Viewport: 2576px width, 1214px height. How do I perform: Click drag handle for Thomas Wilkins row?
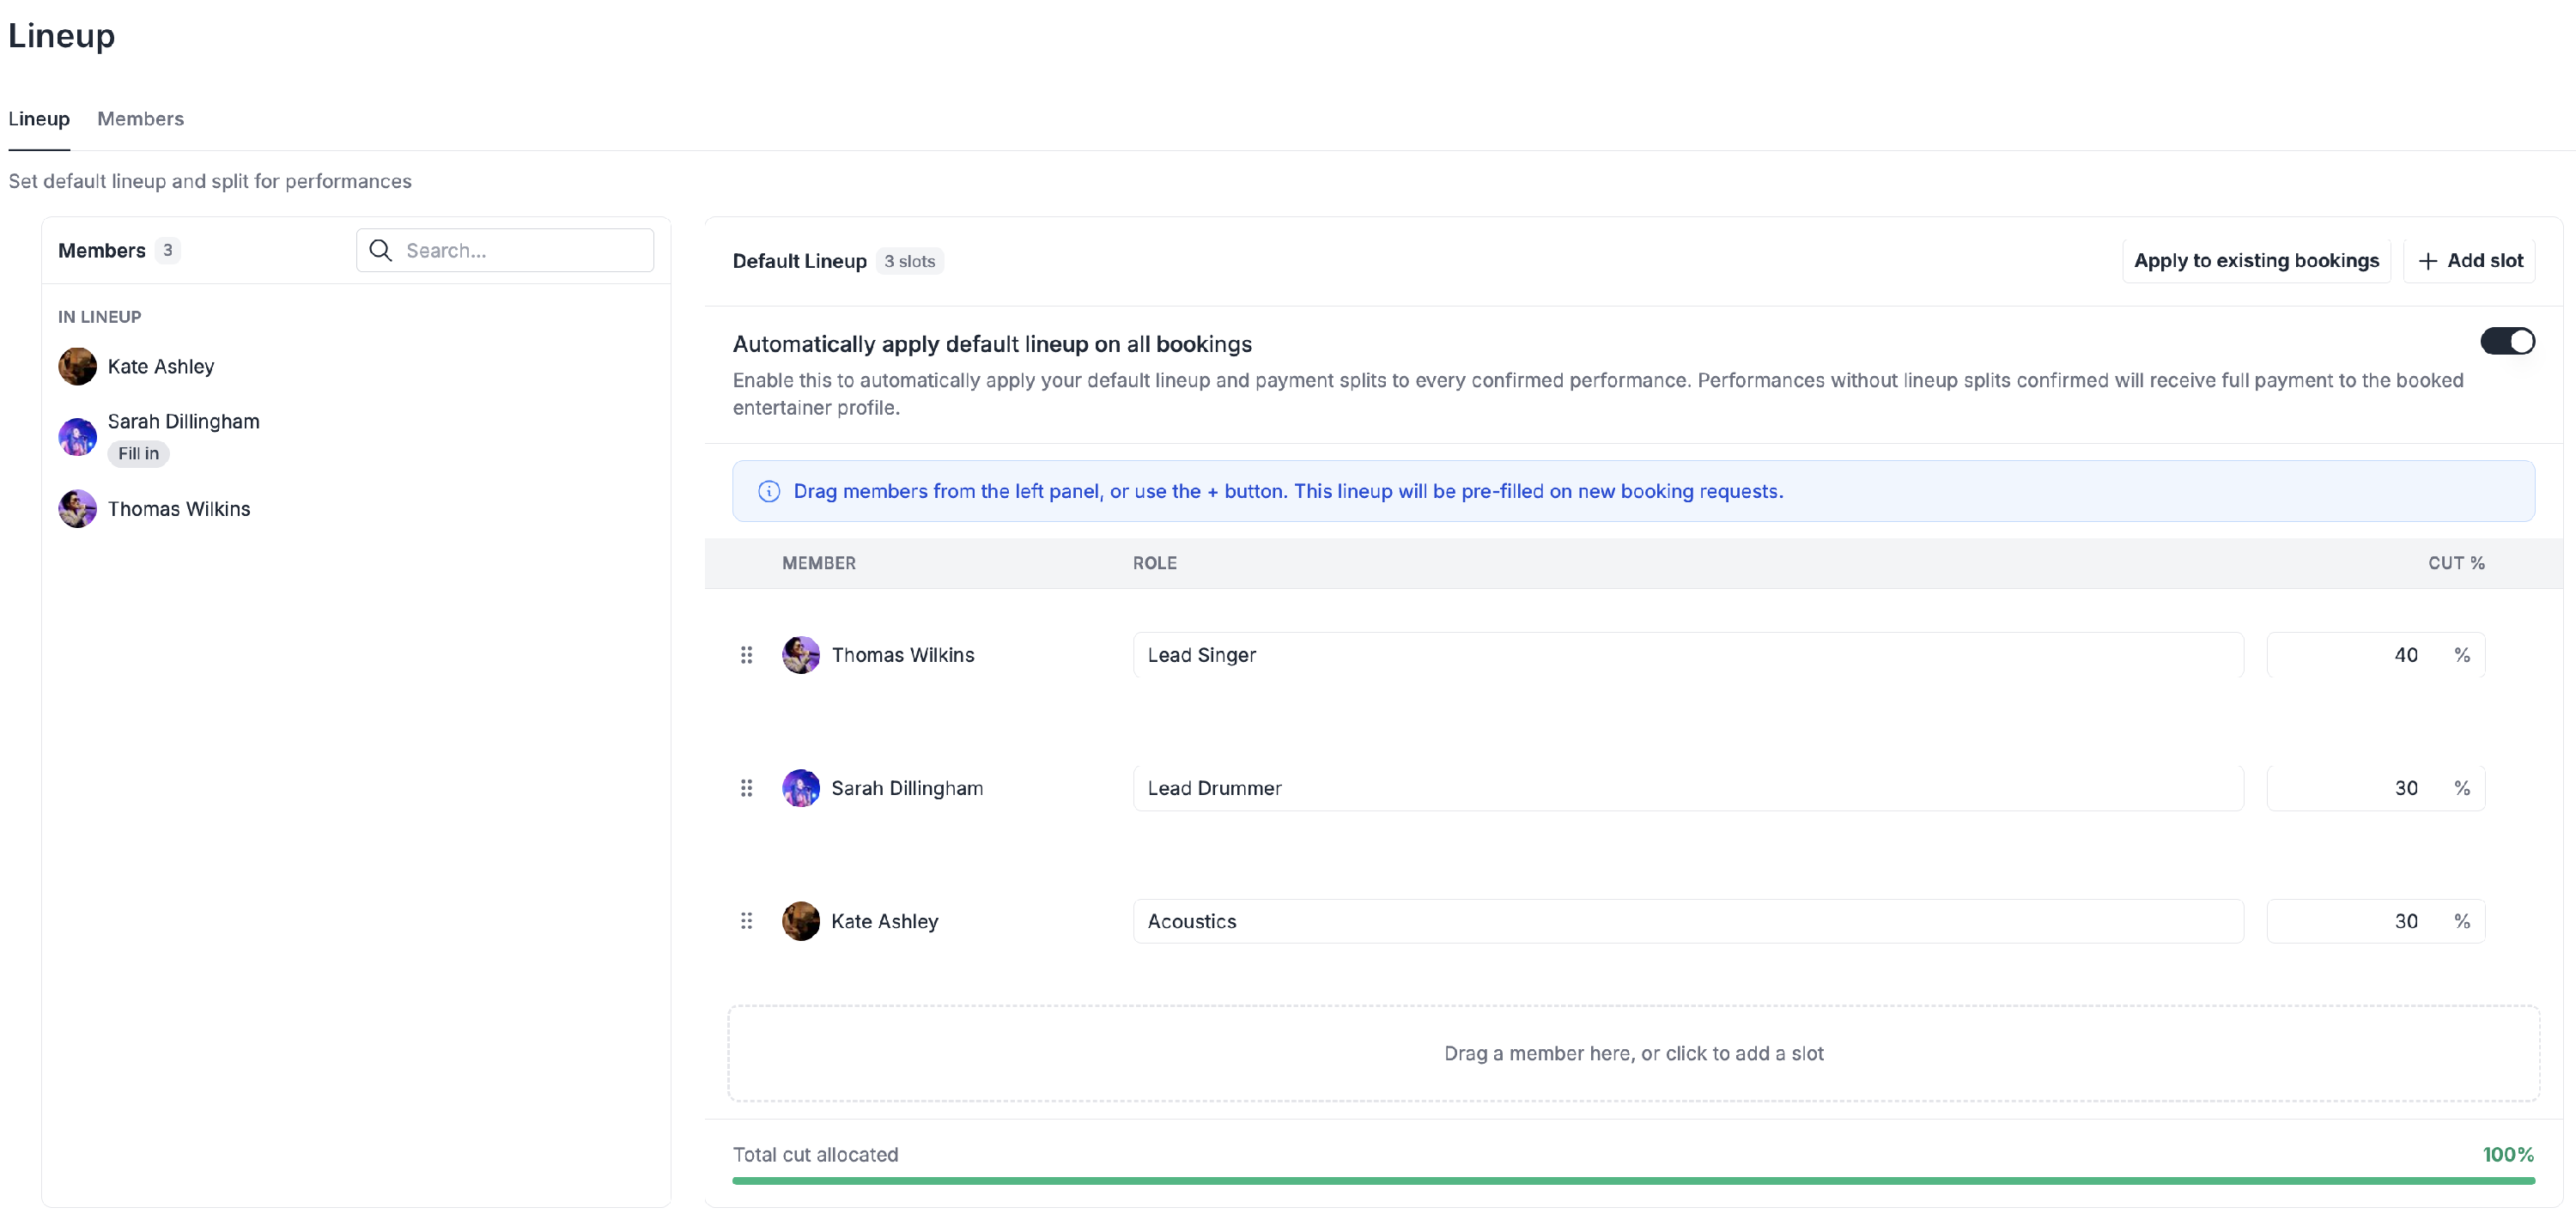[x=746, y=655]
